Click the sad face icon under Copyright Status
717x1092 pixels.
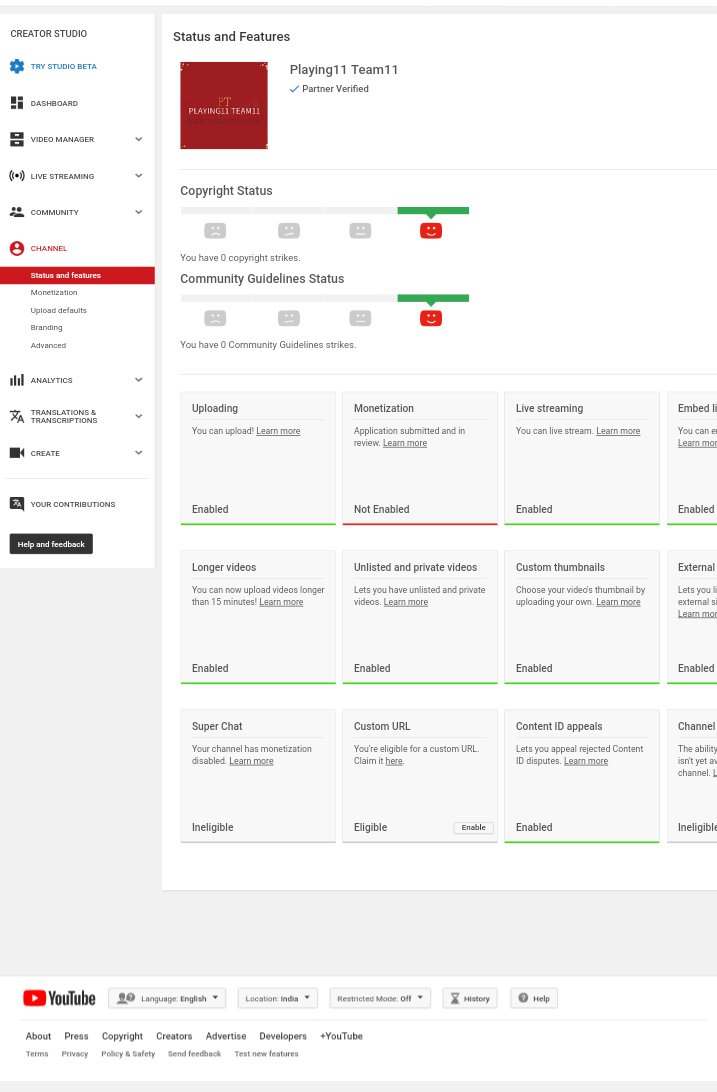click(x=215, y=231)
